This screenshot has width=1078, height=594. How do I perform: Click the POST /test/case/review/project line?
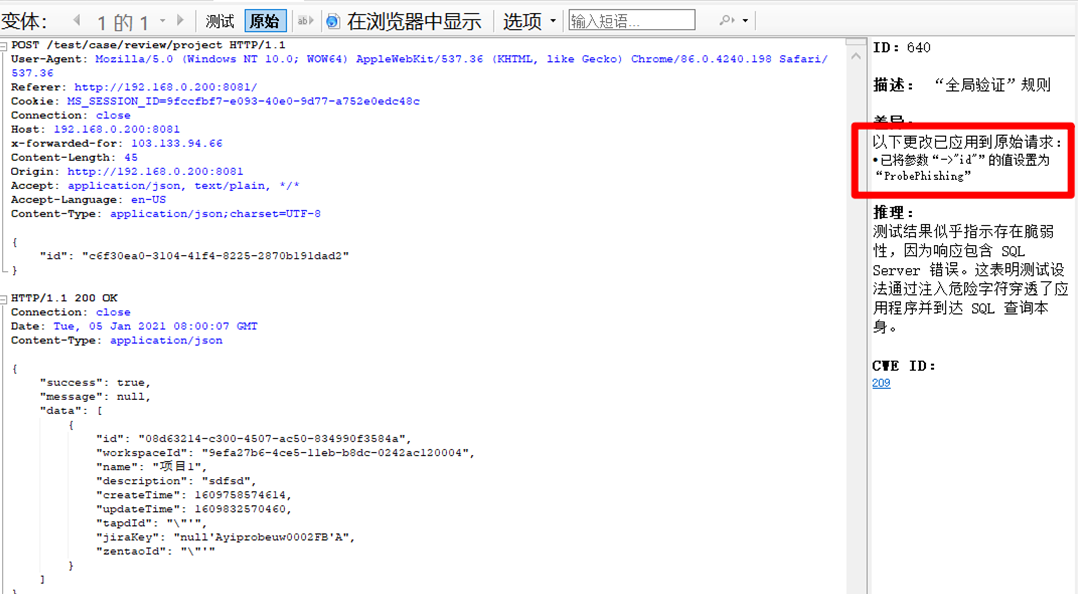pyautogui.click(x=148, y=45)
